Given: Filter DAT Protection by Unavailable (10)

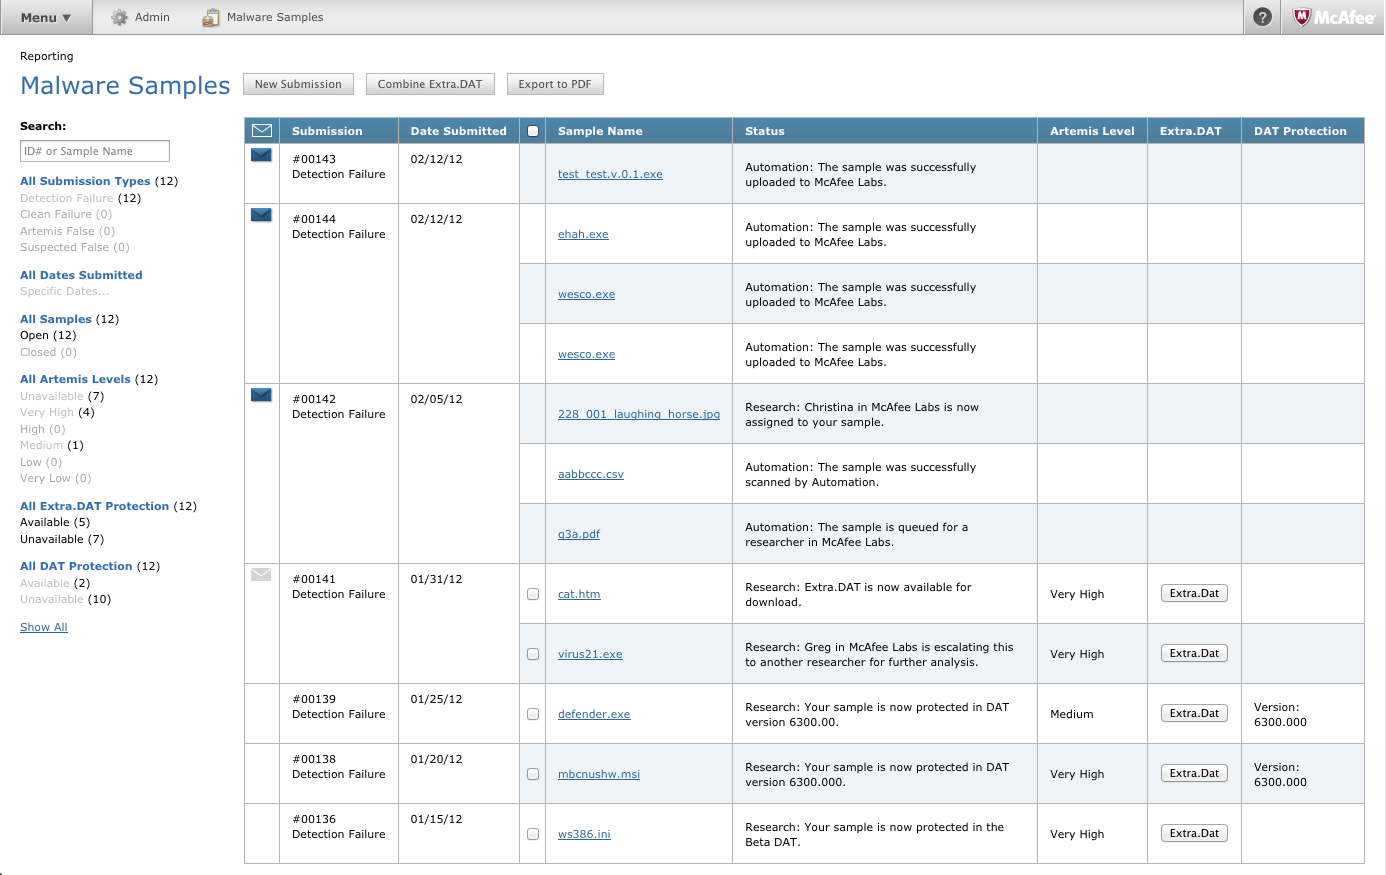Looking at the screenshot, I should click(x=66, y=599).
